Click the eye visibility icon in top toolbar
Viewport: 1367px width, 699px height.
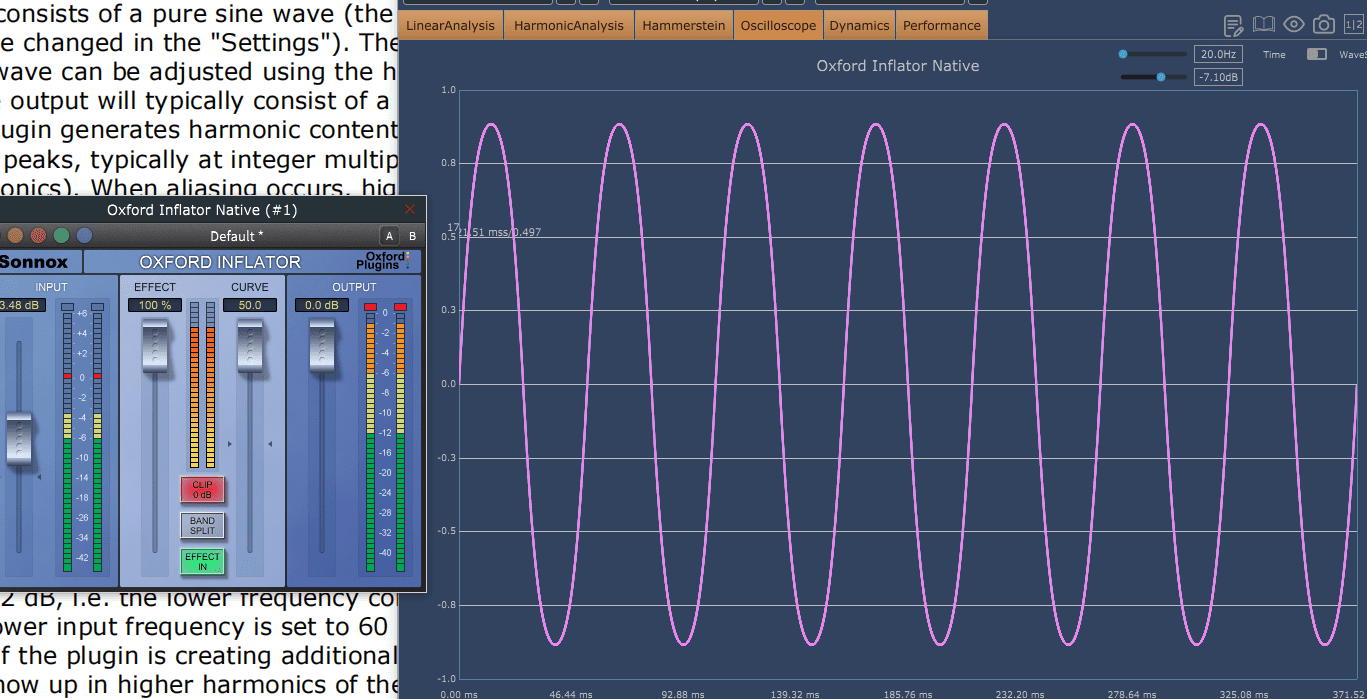[x=1294, y=25]
